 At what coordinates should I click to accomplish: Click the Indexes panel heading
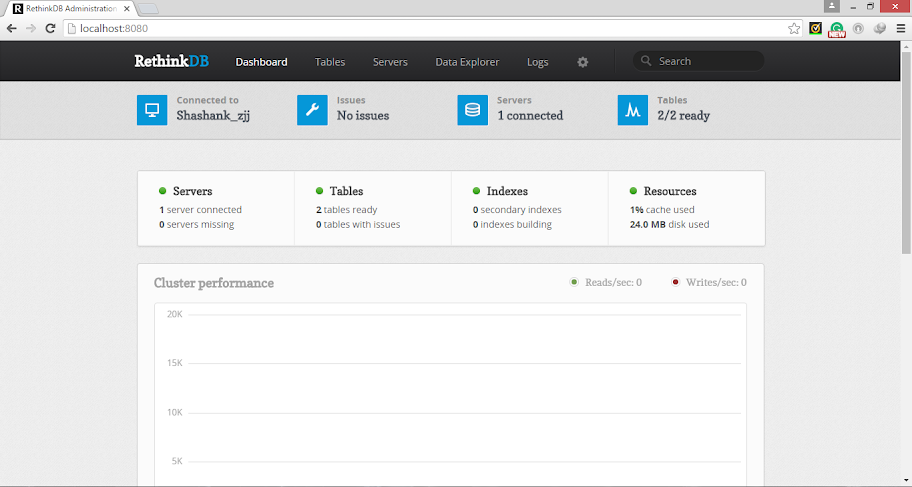[x=507, y=191]
